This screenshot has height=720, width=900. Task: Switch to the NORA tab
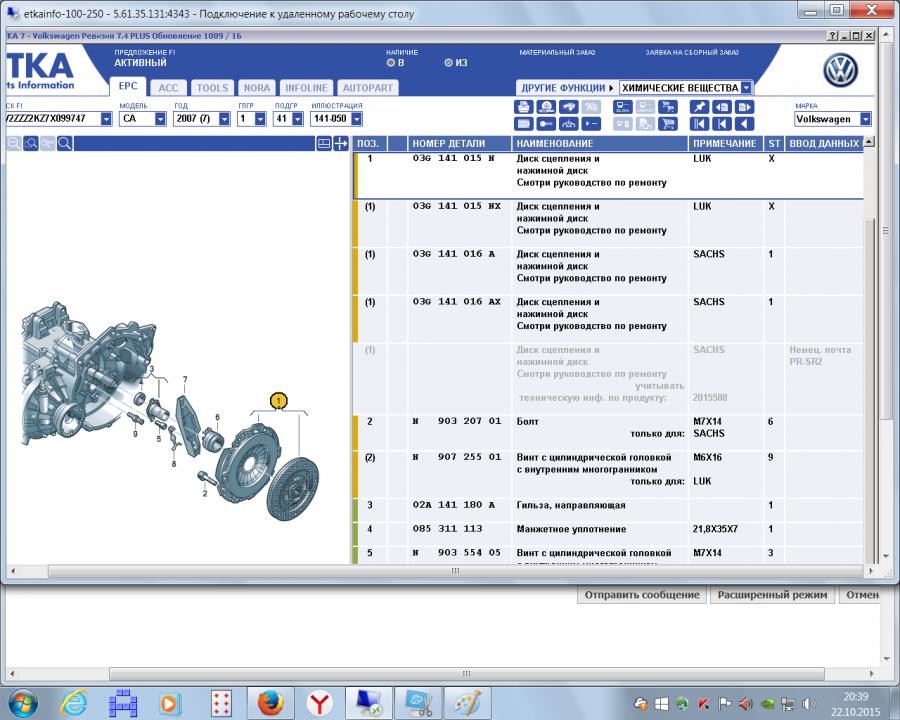[257, 88]
